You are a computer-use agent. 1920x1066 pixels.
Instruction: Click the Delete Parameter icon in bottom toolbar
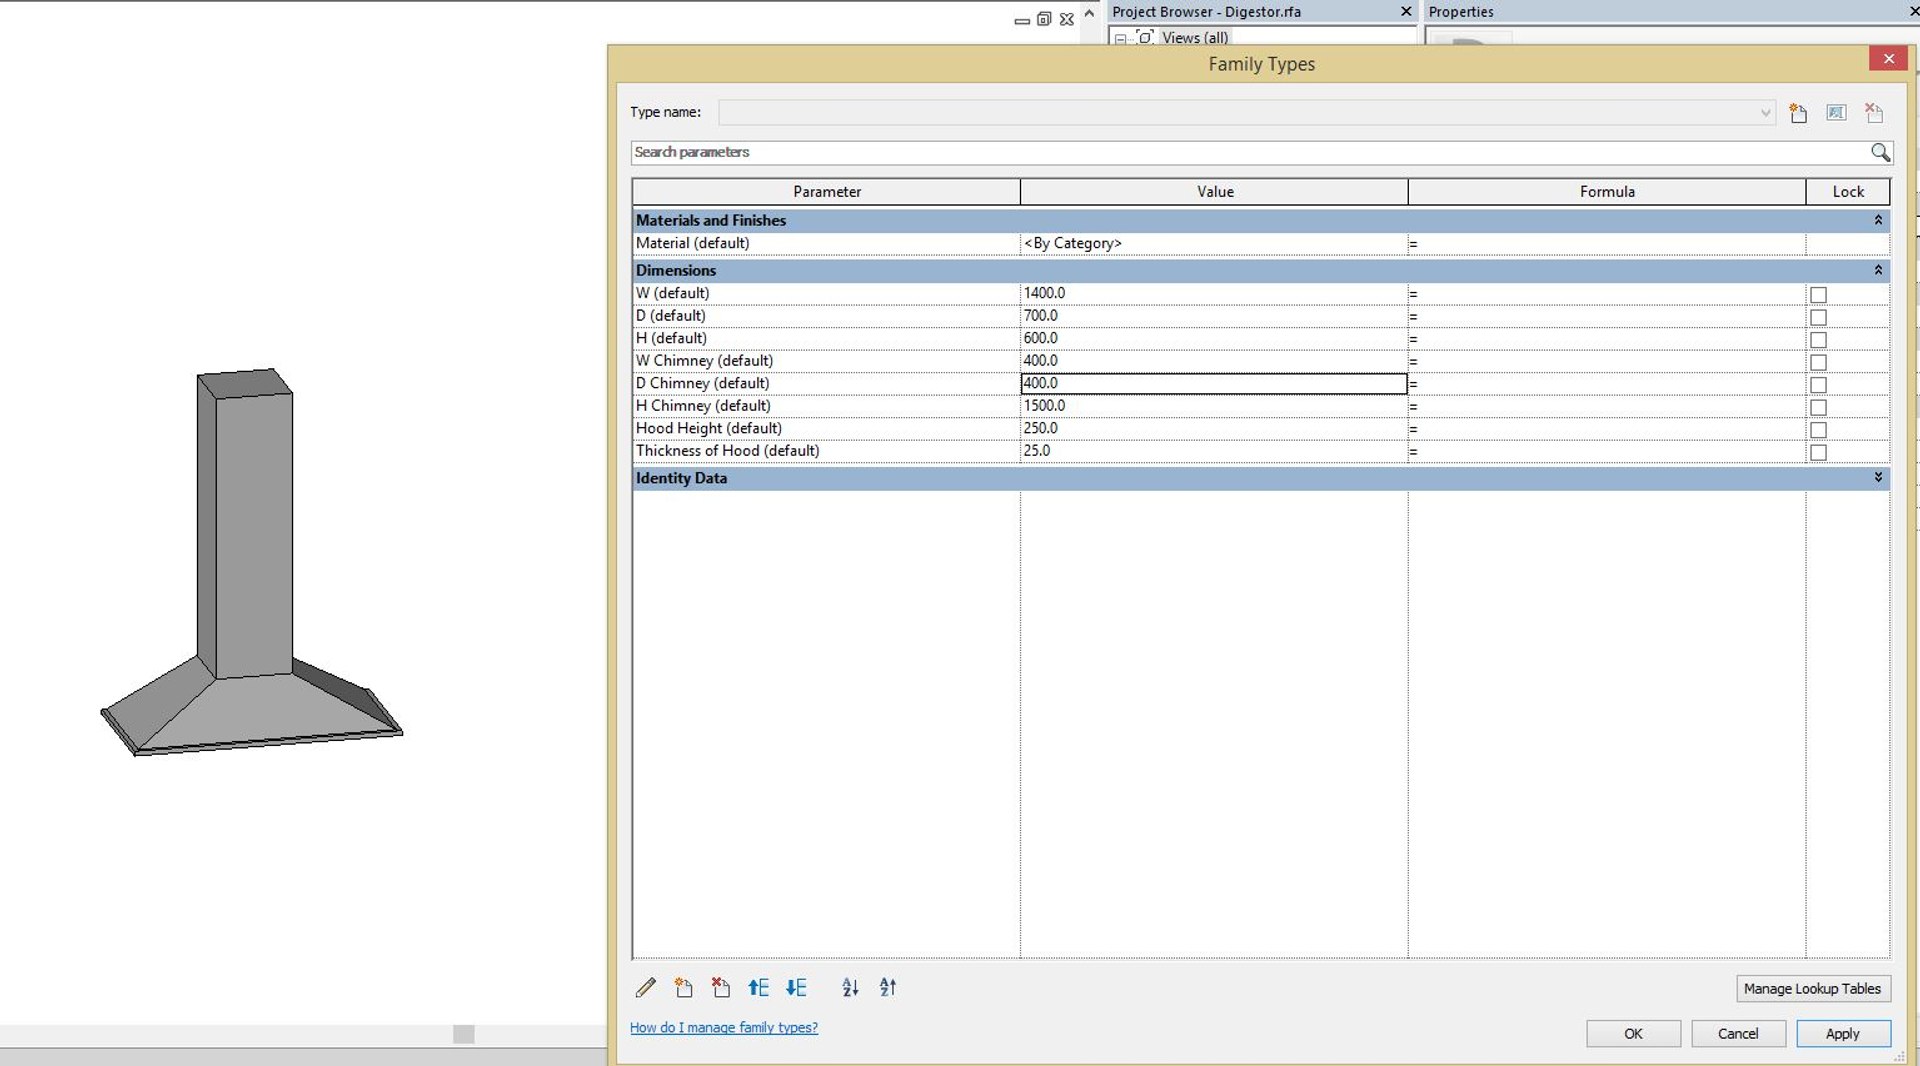(x=721, y=988)
